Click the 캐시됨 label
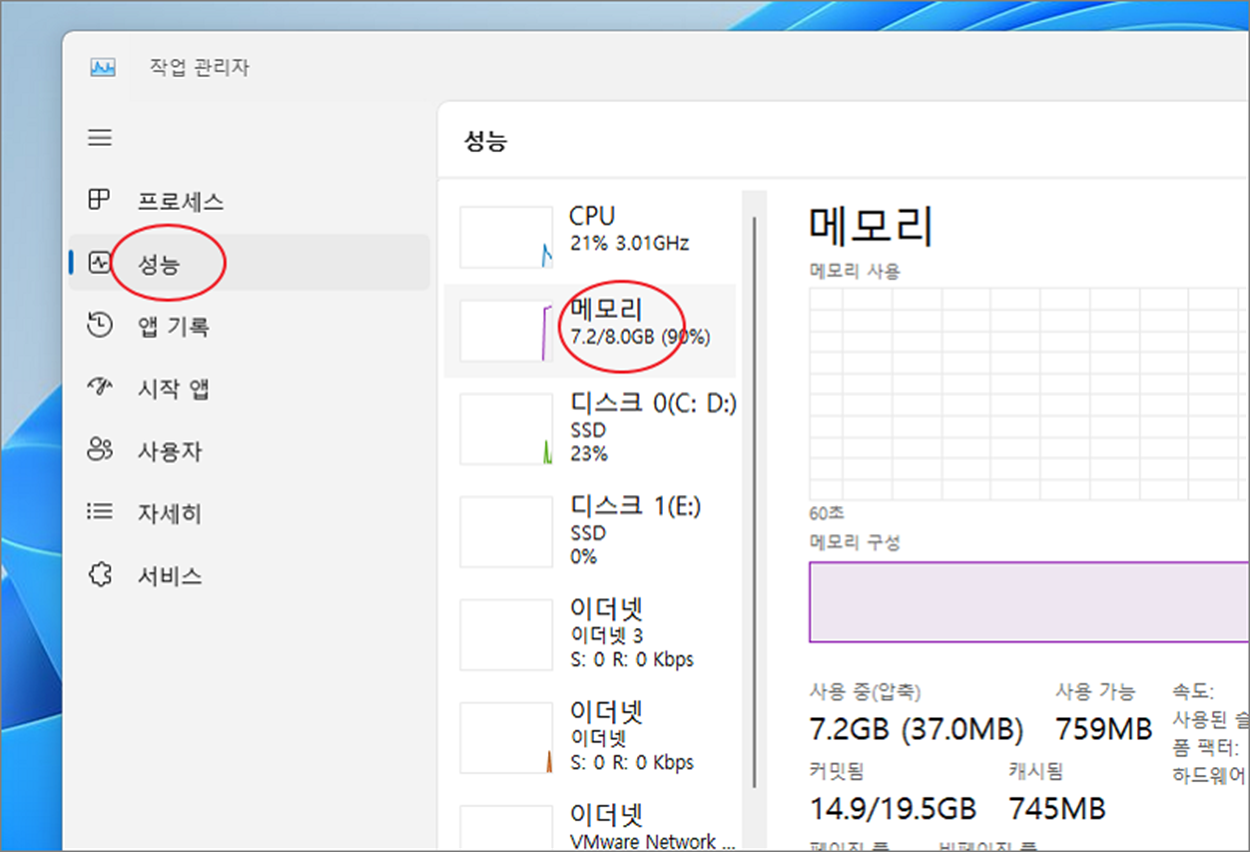This screenshot has width=1250, height=852. (1036, 770)
